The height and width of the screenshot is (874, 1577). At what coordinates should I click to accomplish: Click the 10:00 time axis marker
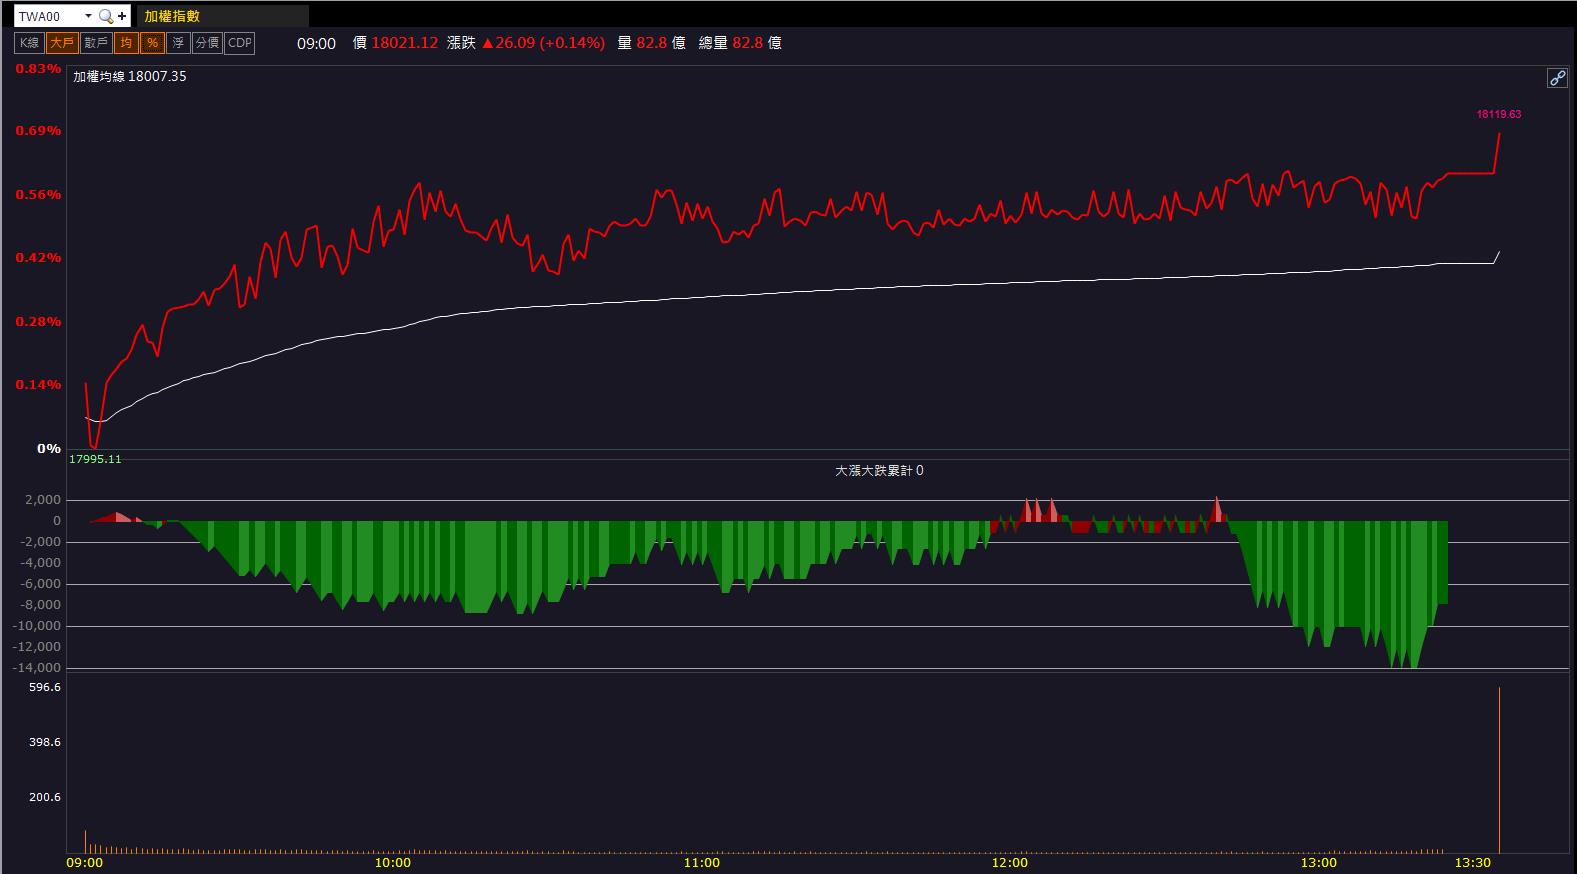(x=393, y=862)
